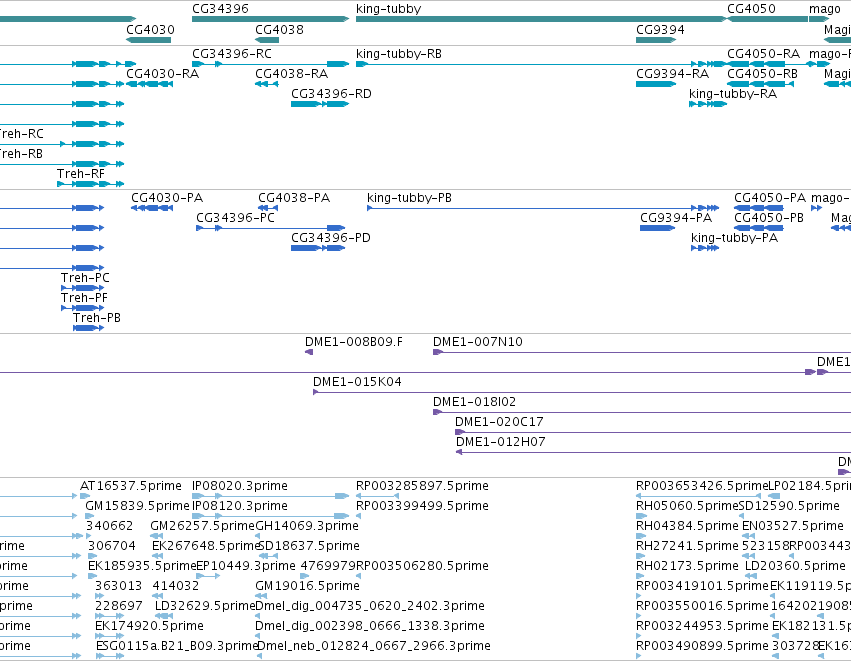Click the EN03527.5prime EST label

(793, 526)
